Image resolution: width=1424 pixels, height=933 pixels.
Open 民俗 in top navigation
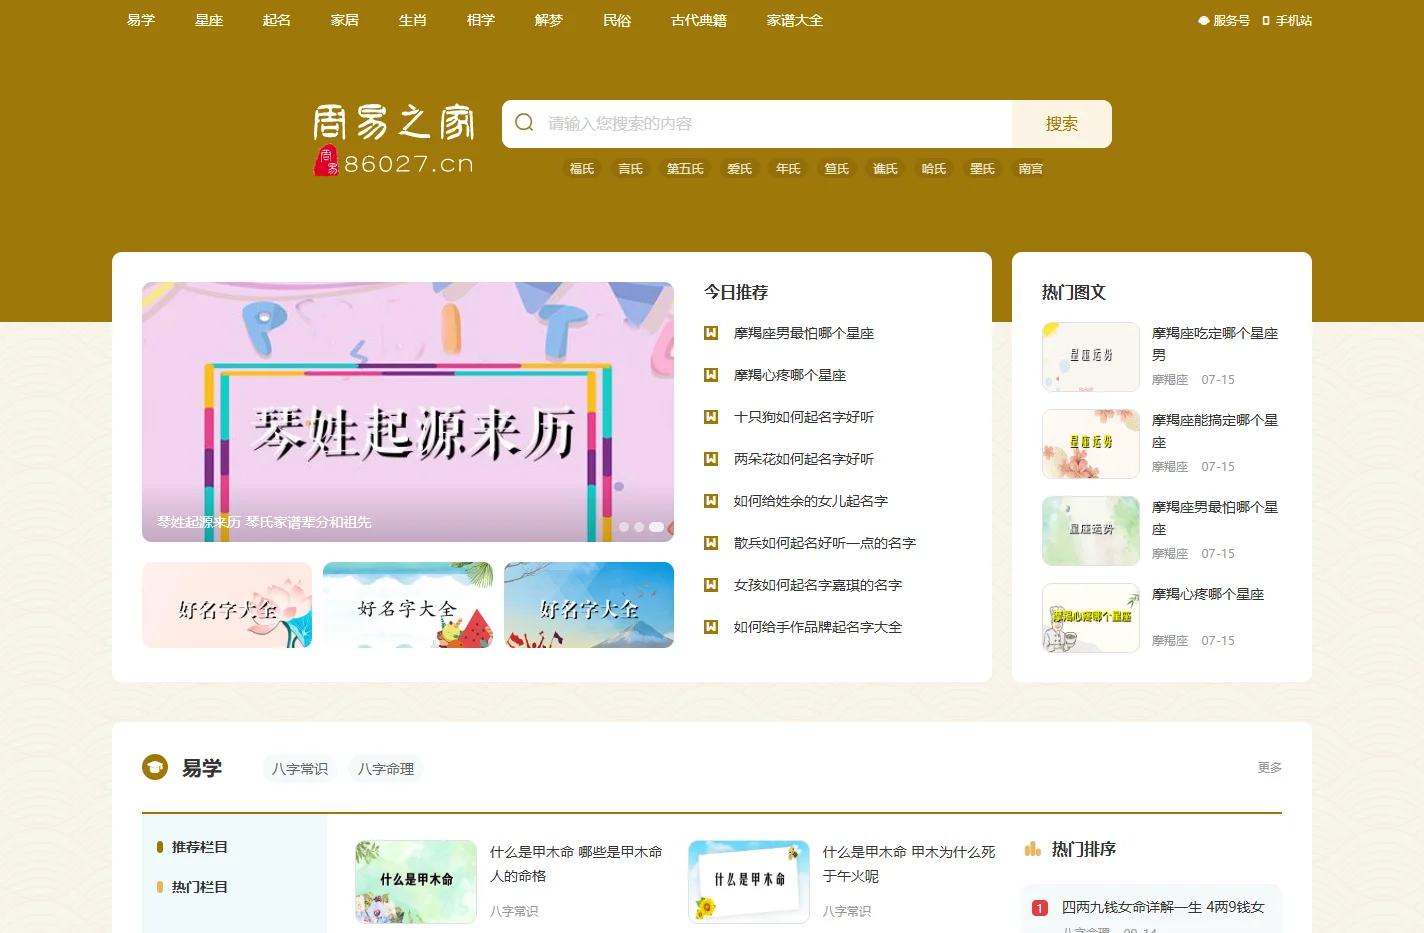[617, 20]
